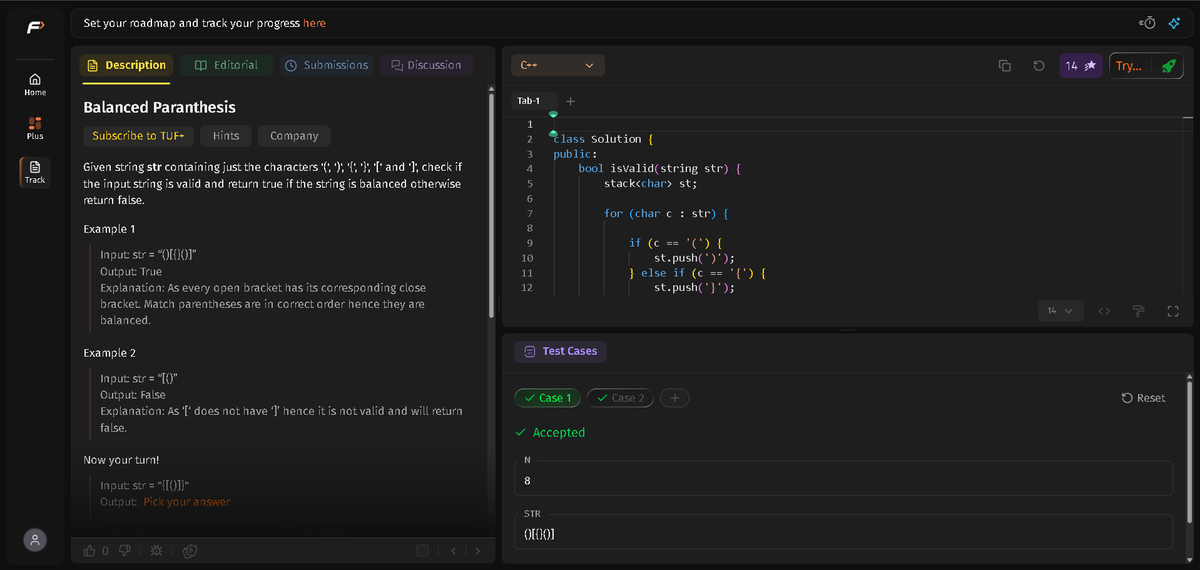The image size is (1200, 570).
Task: Open the Track section in sidebar
Action: click(x=35, y=171)
